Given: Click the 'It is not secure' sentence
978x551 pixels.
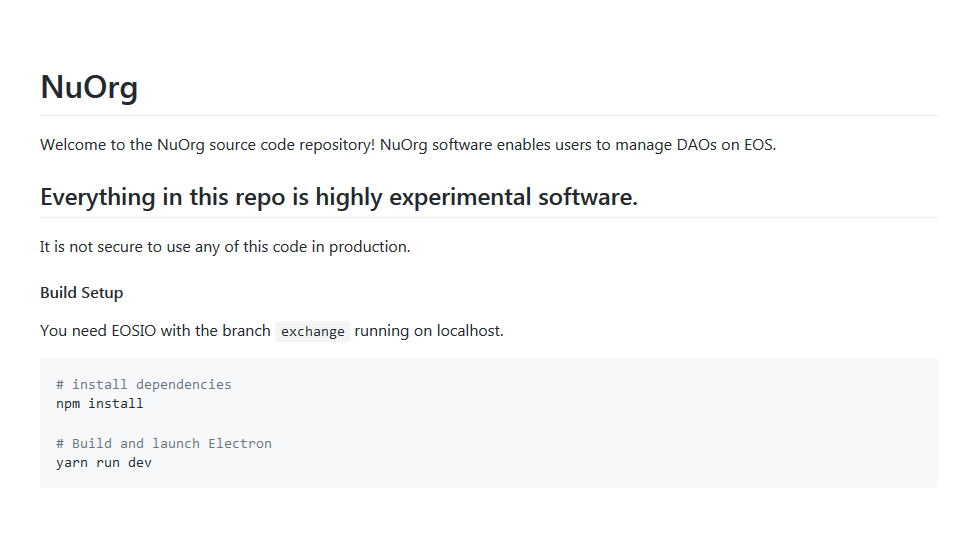Looking at the screenshot, I should [x=225, y=247].
